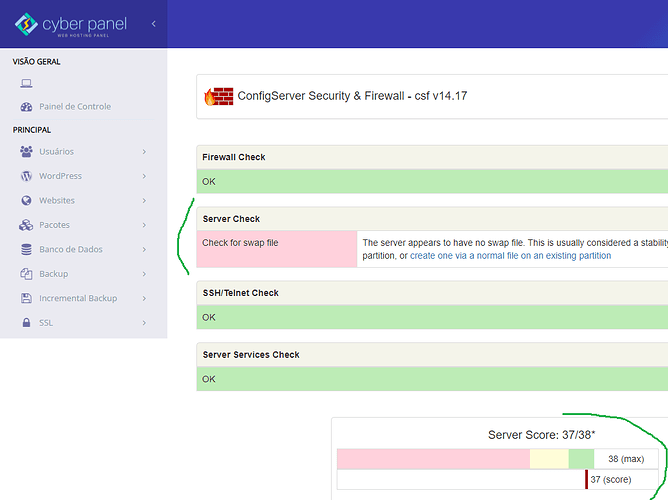Click the SSH/Telnet Check heading
This screenshot has width=668, height=500.
pyautogui.click(x=240, y=293)
